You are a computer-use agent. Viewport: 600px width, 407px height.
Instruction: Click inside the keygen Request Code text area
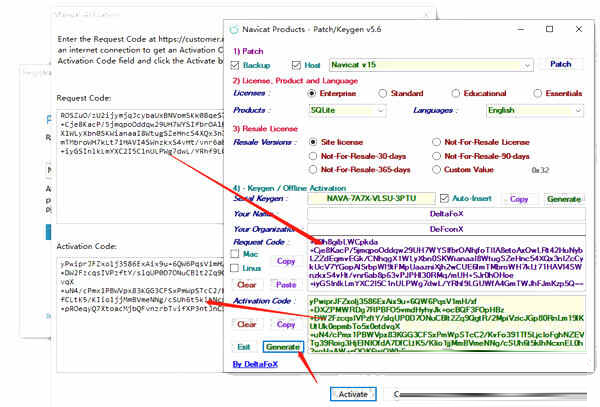(x=447, y=263)
